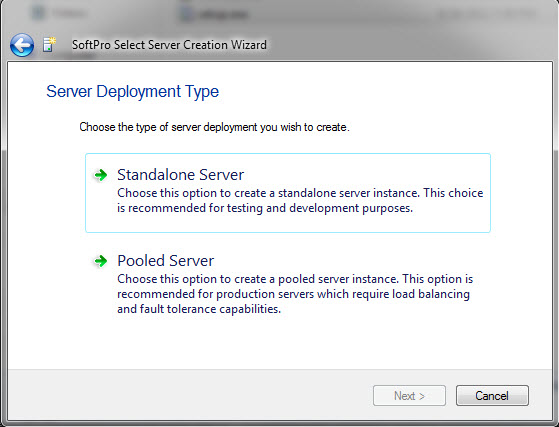Click the Server Deployment Type heading
The image size is (559, 427).
pos(132,92)
